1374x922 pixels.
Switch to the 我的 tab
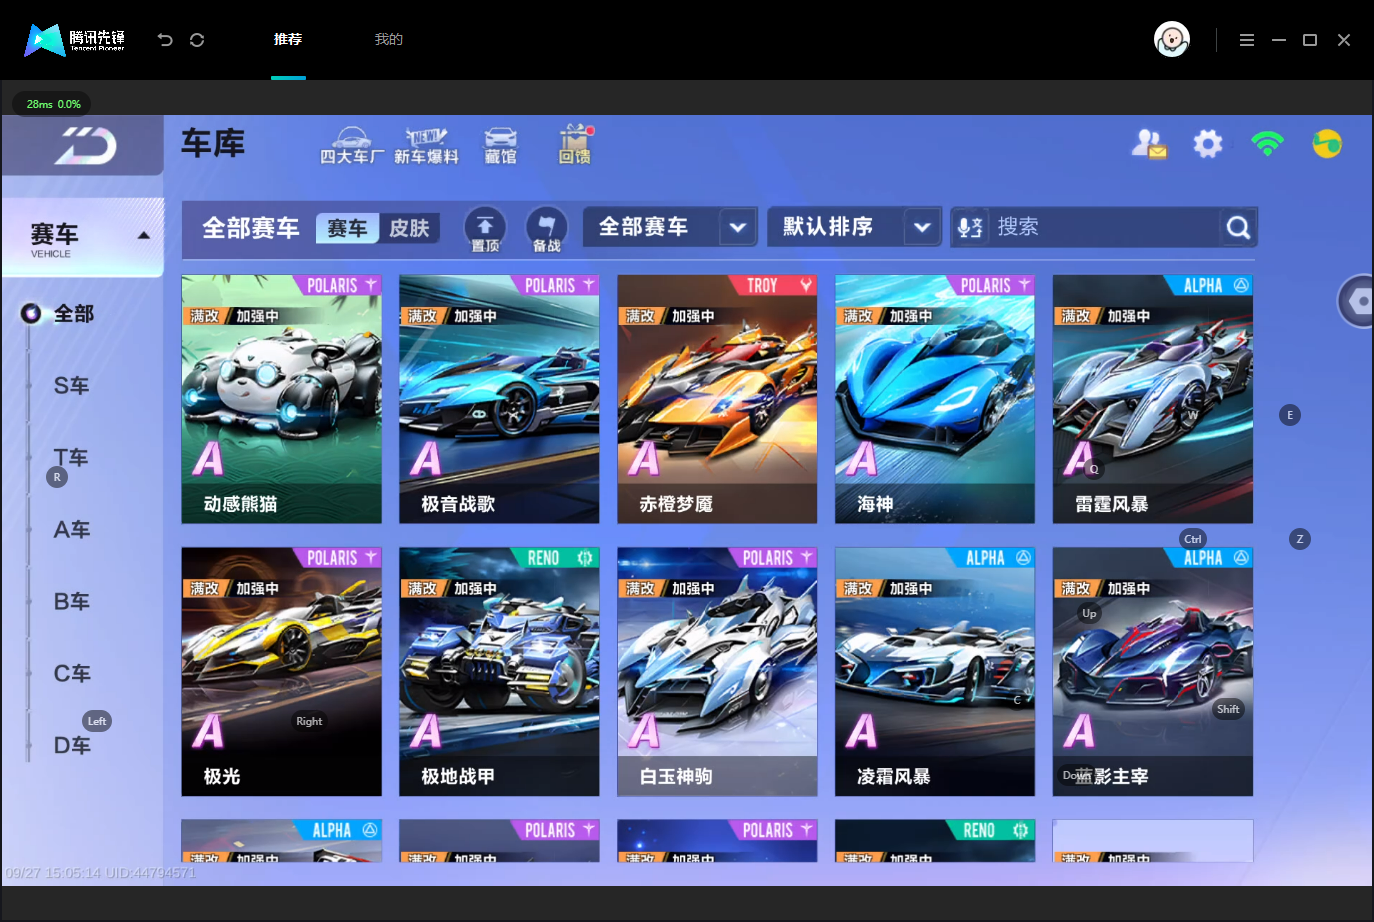[389, 40]
